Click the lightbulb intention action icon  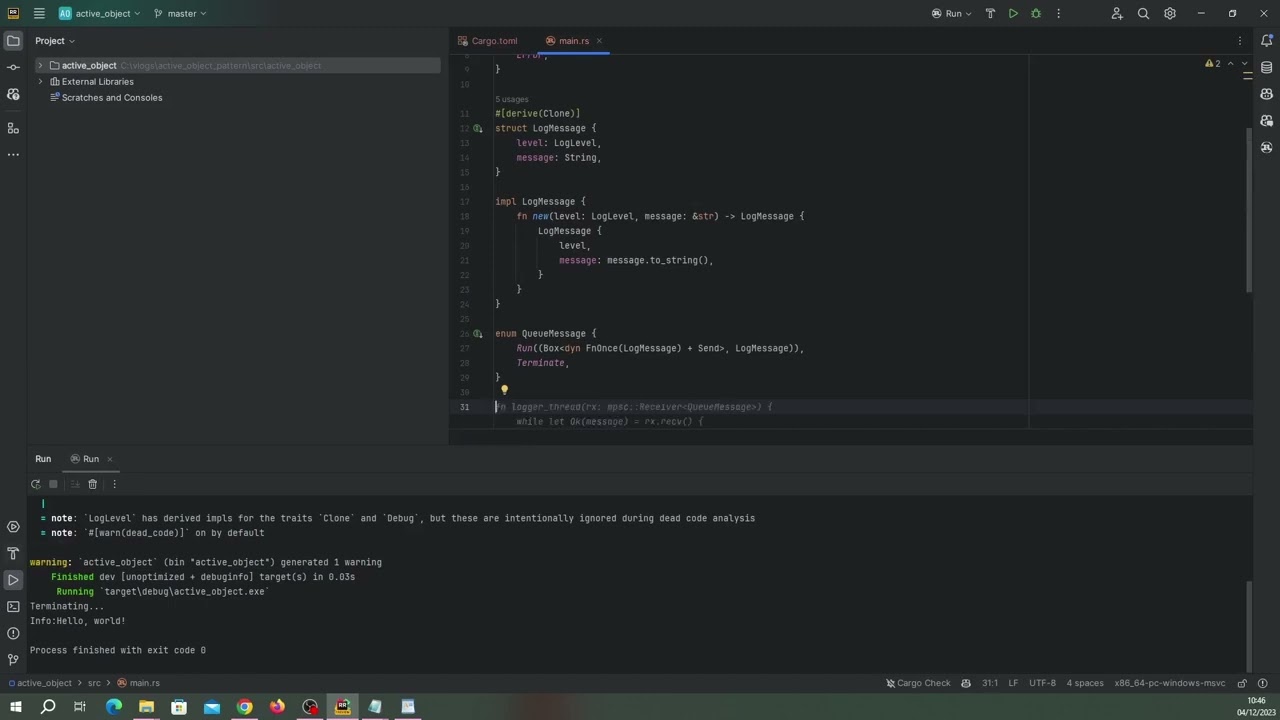tap(504, 391)
